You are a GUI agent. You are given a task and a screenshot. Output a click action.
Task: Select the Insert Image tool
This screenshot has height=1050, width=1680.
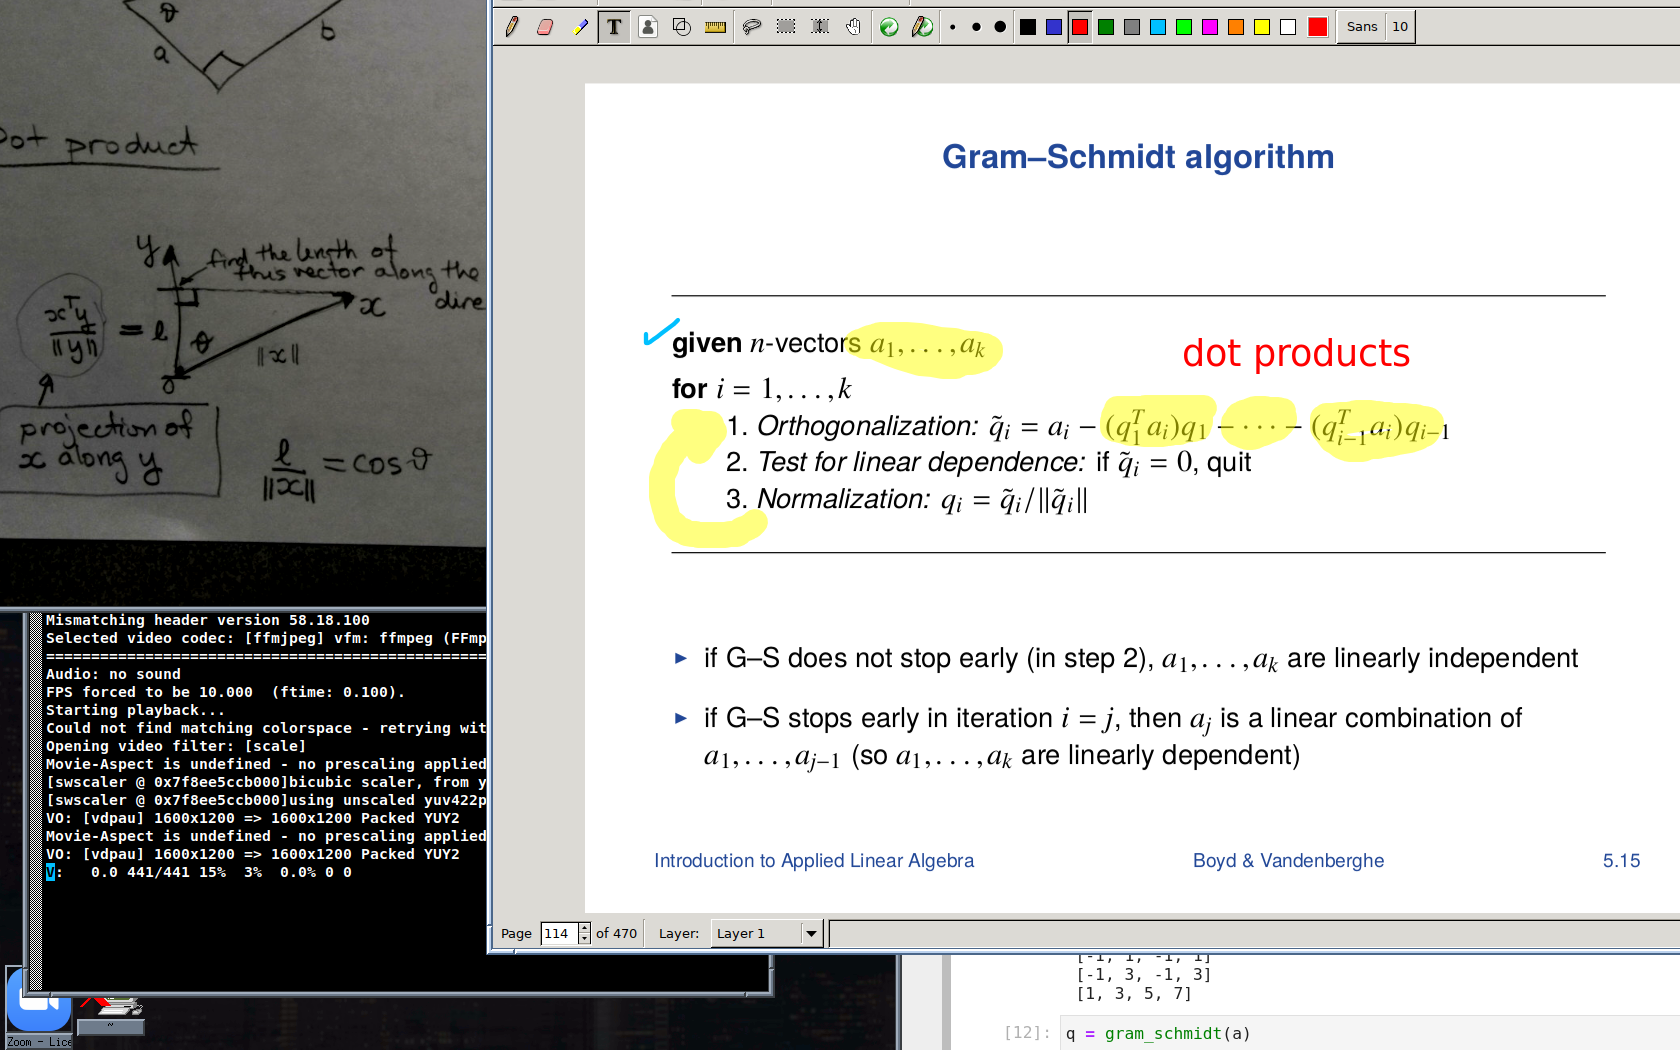click(x=648, y=27)
